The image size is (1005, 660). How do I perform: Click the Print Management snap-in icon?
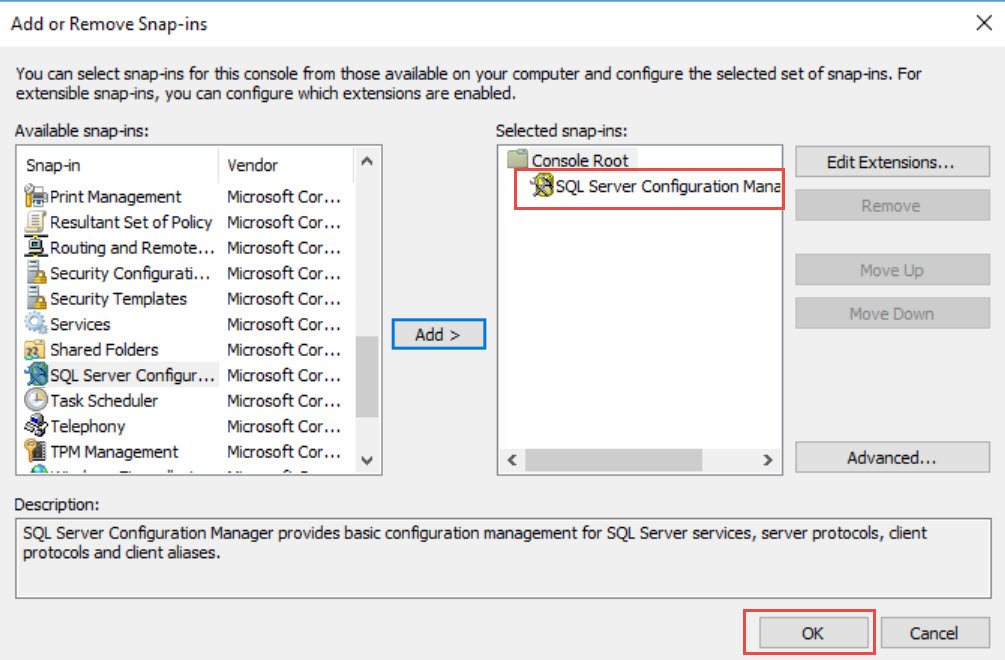36,196
